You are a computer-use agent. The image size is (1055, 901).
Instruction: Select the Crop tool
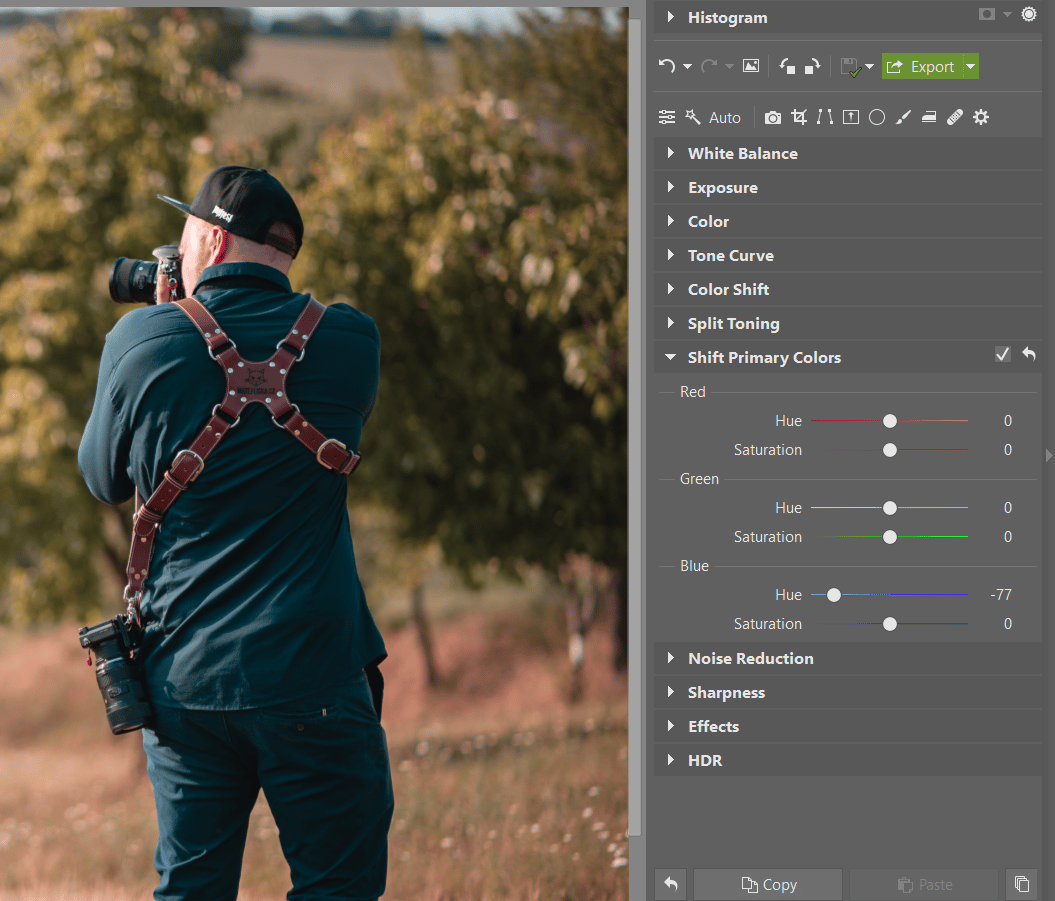(799, 117)
